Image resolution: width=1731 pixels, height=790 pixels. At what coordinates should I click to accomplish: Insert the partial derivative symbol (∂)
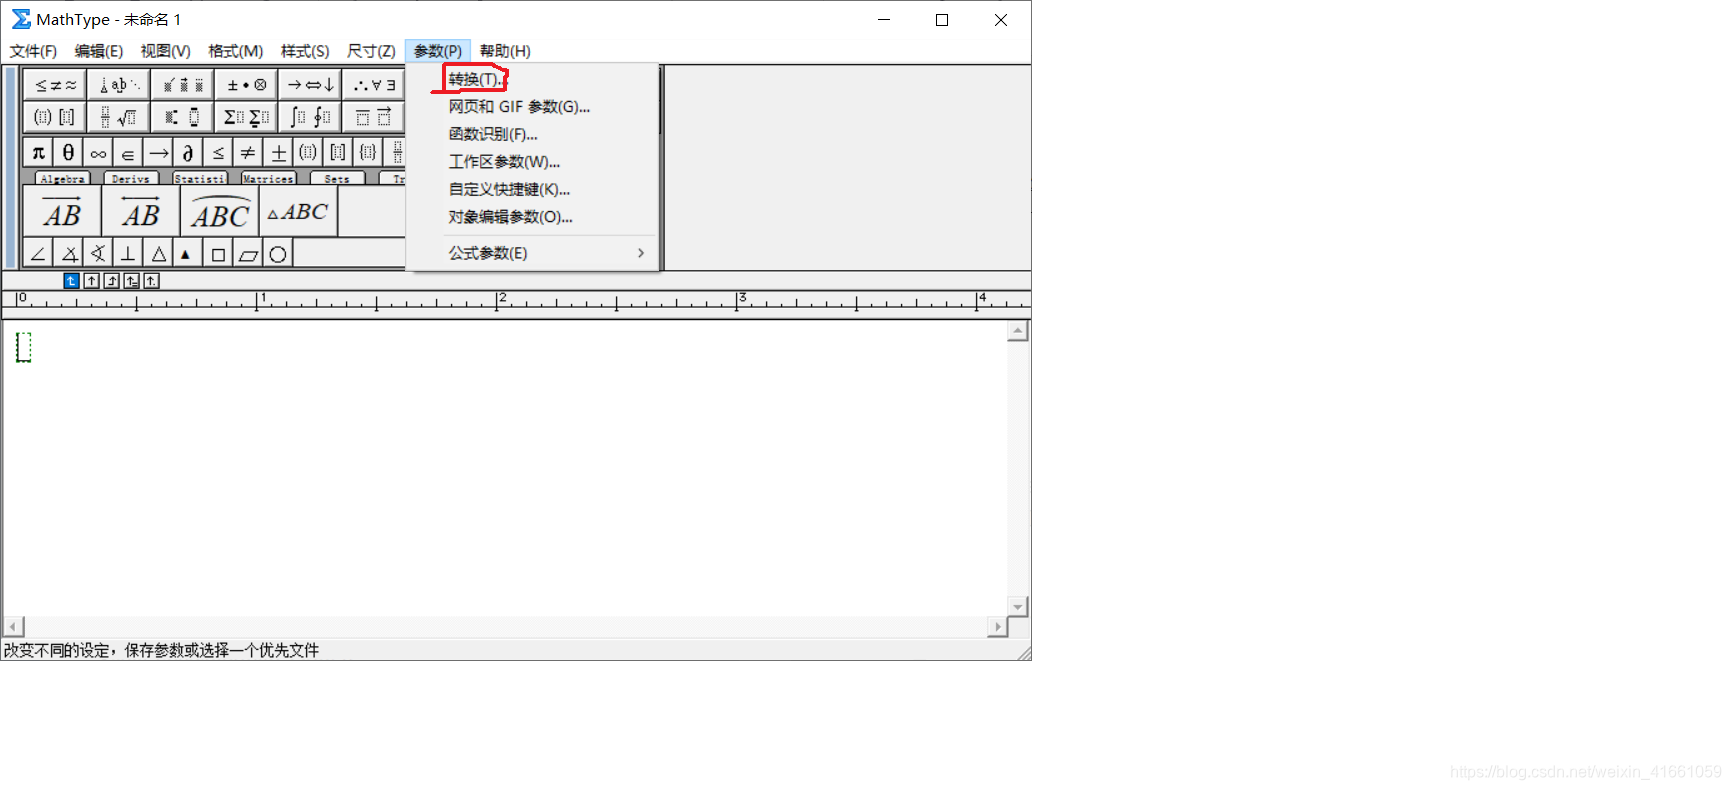tap(188, 152)
